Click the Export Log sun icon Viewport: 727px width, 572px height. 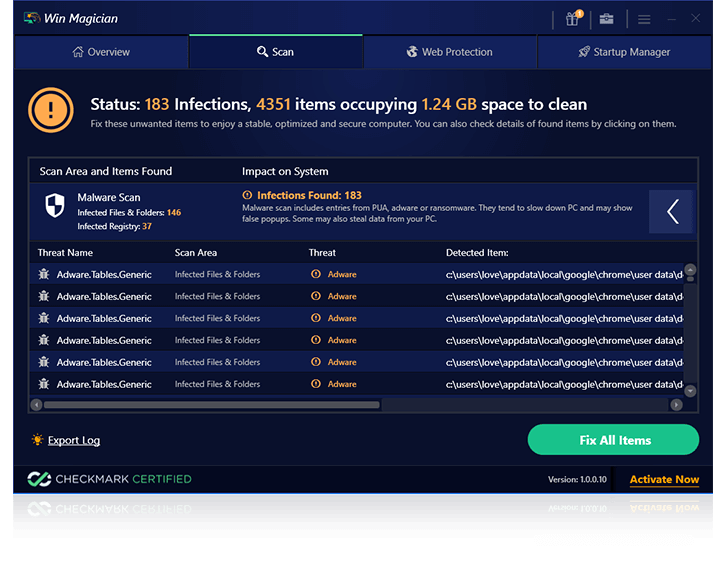38,440
